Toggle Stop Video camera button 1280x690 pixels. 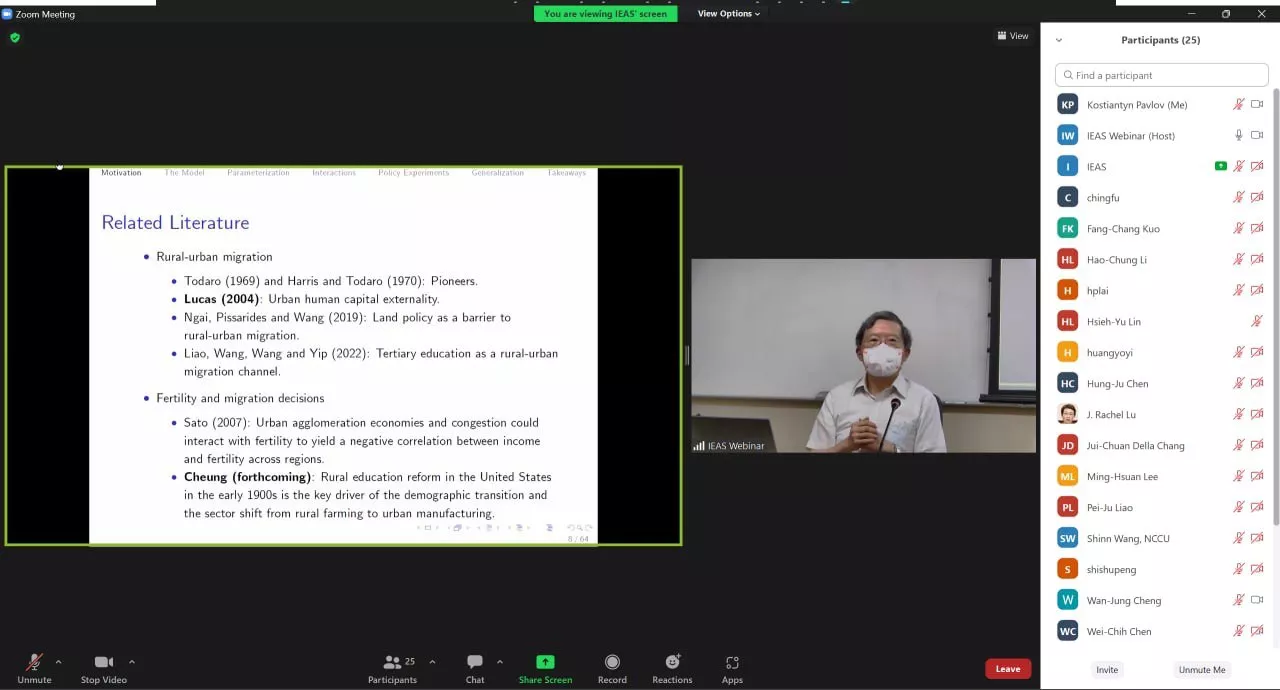tap(103, 662)
